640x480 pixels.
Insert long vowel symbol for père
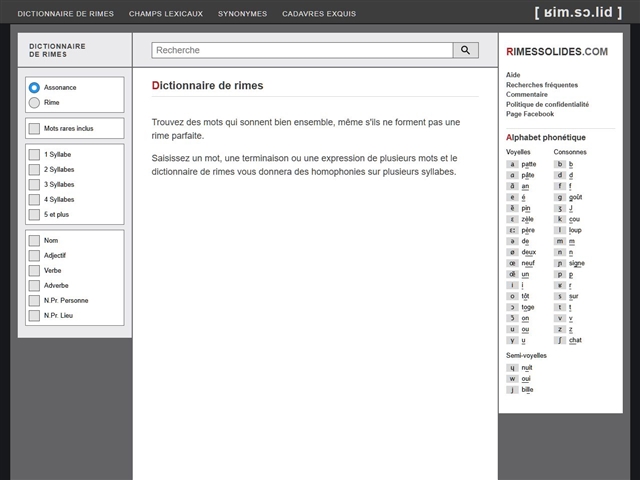coord(512,230)
